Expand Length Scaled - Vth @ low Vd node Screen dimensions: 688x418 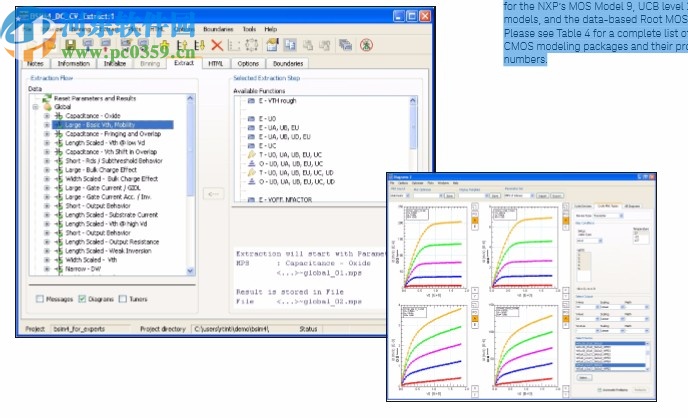47,143
